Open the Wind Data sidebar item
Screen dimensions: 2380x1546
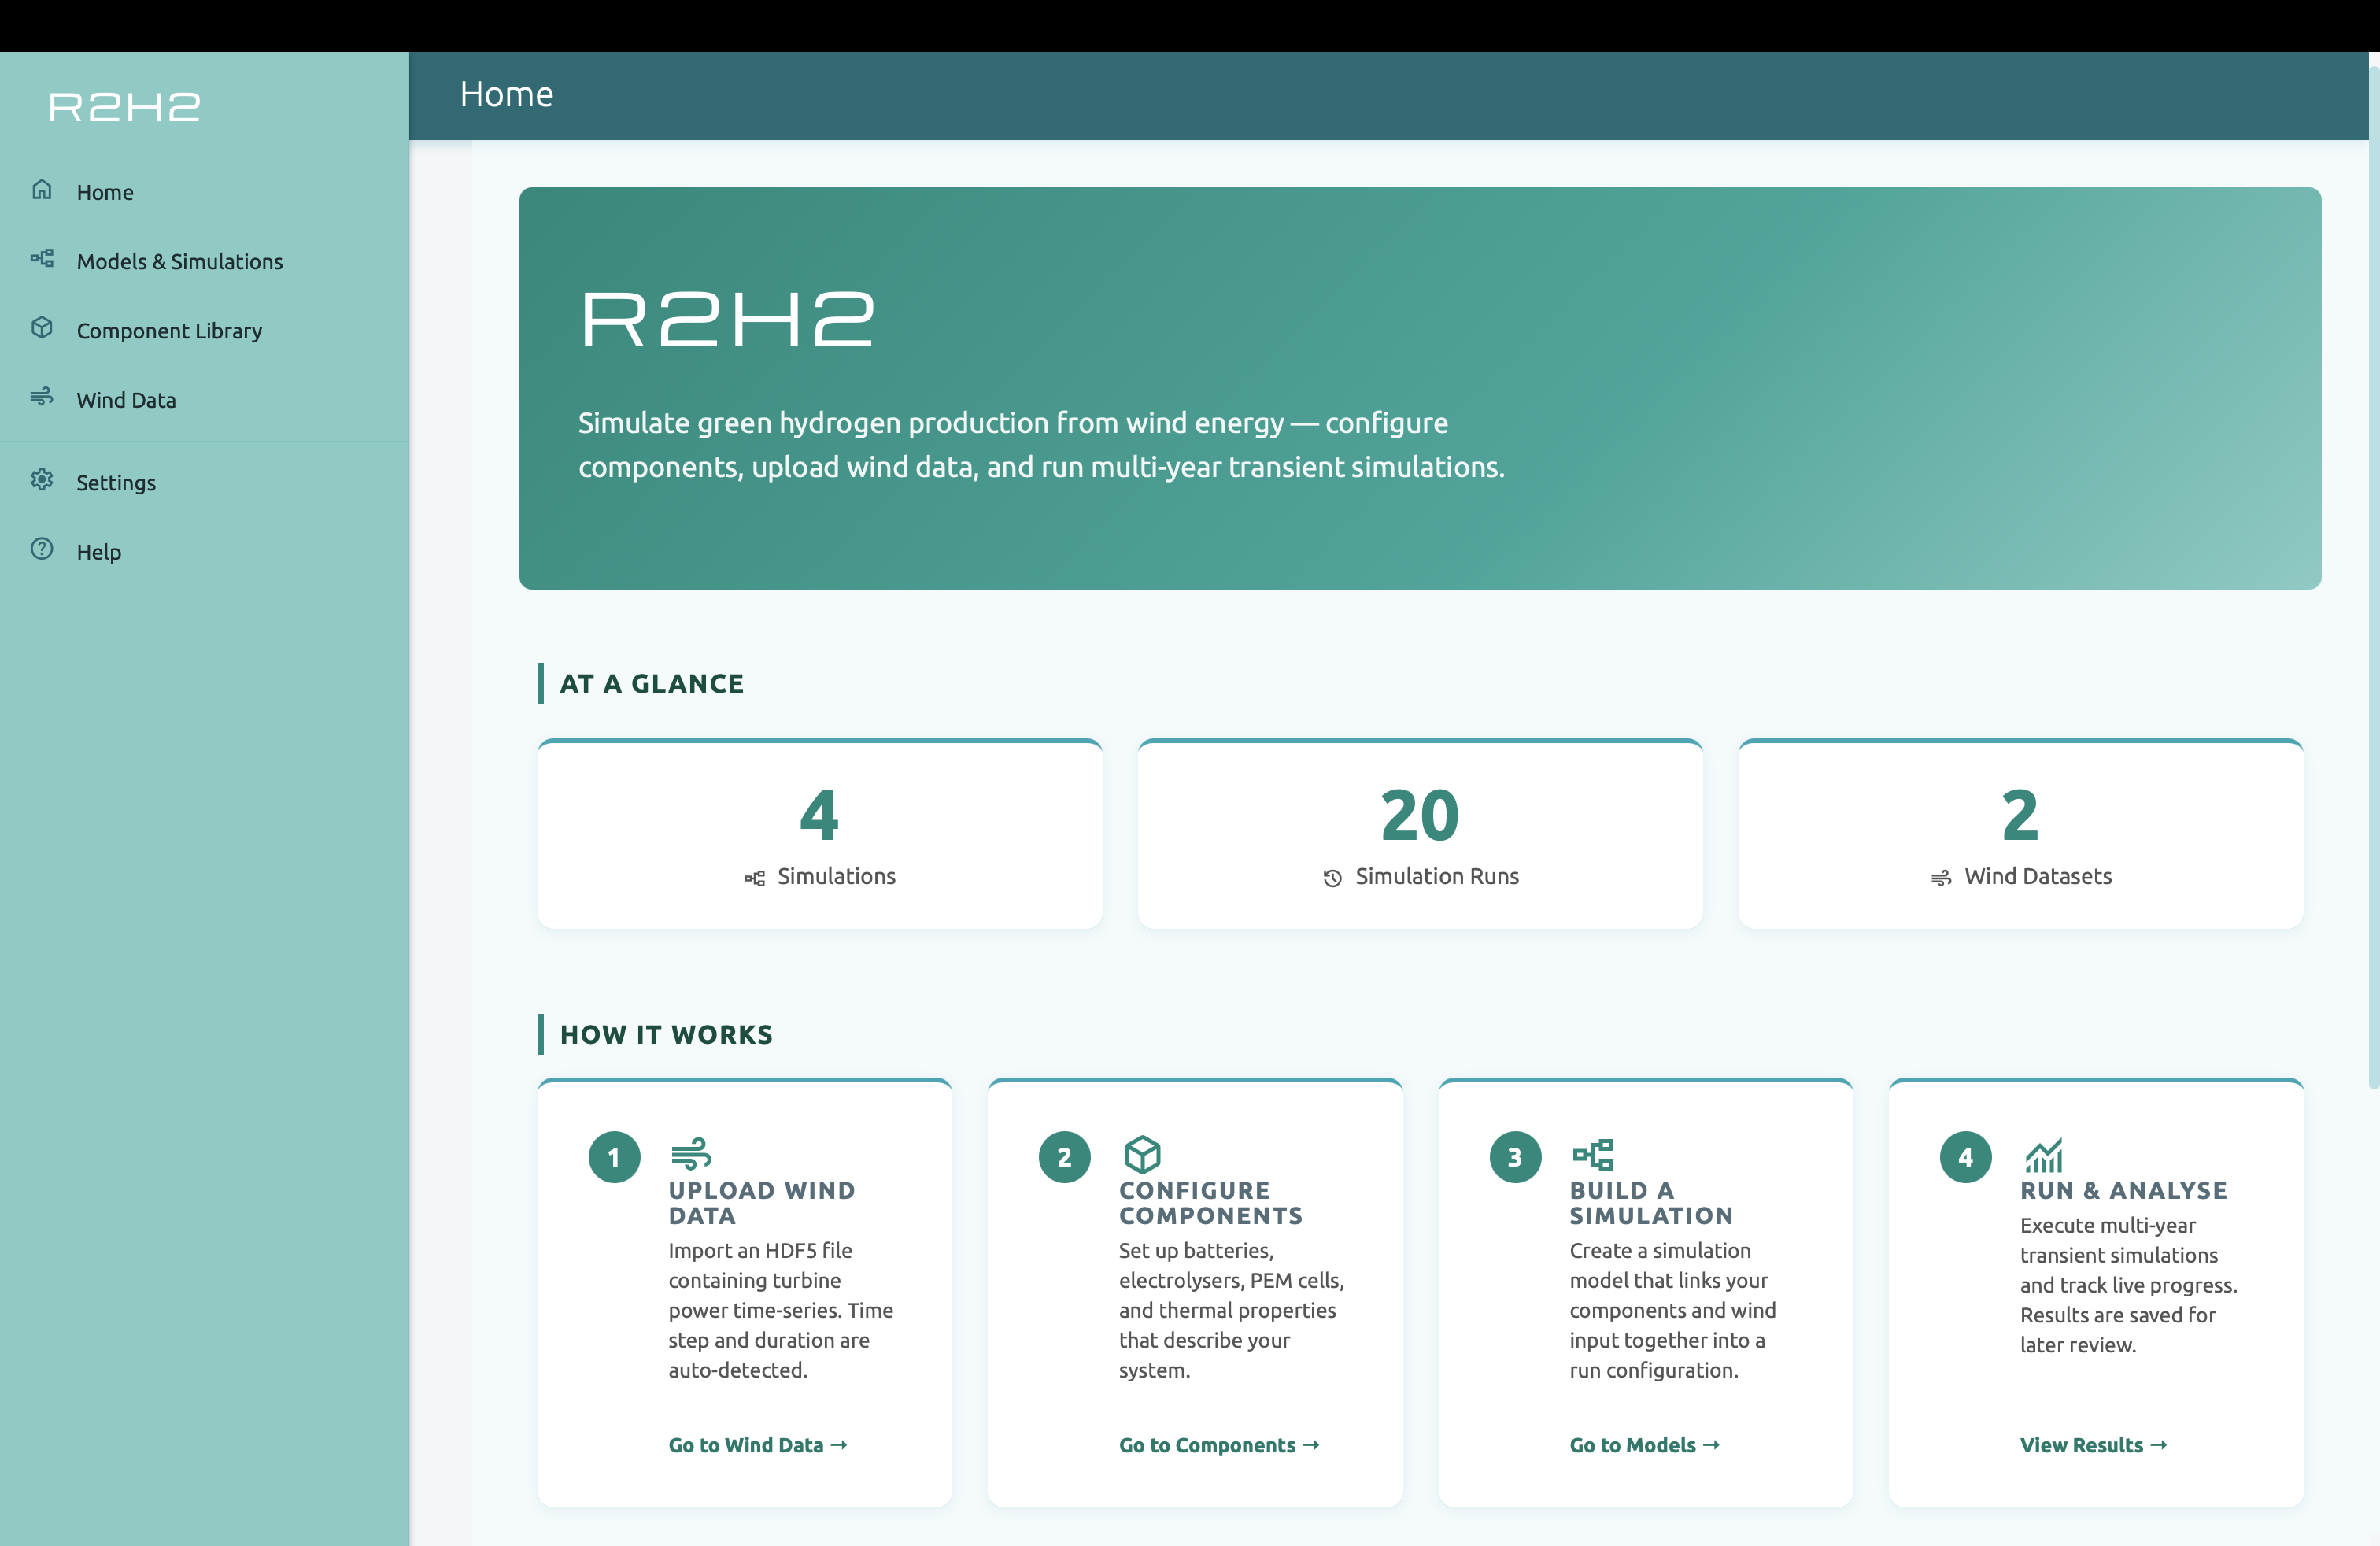[x=204, y=399]
